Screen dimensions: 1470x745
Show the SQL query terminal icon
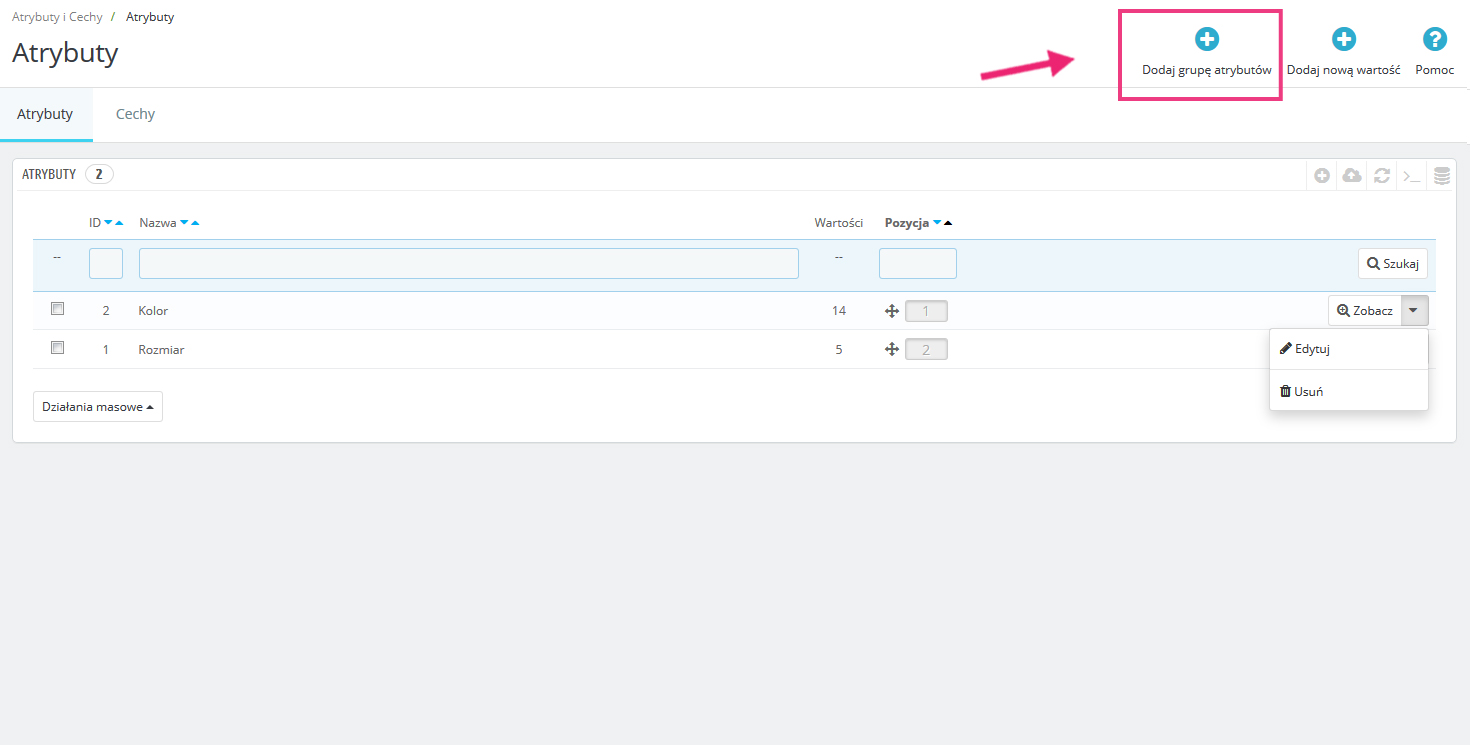pyautogui.click(x=1411, y=176)
